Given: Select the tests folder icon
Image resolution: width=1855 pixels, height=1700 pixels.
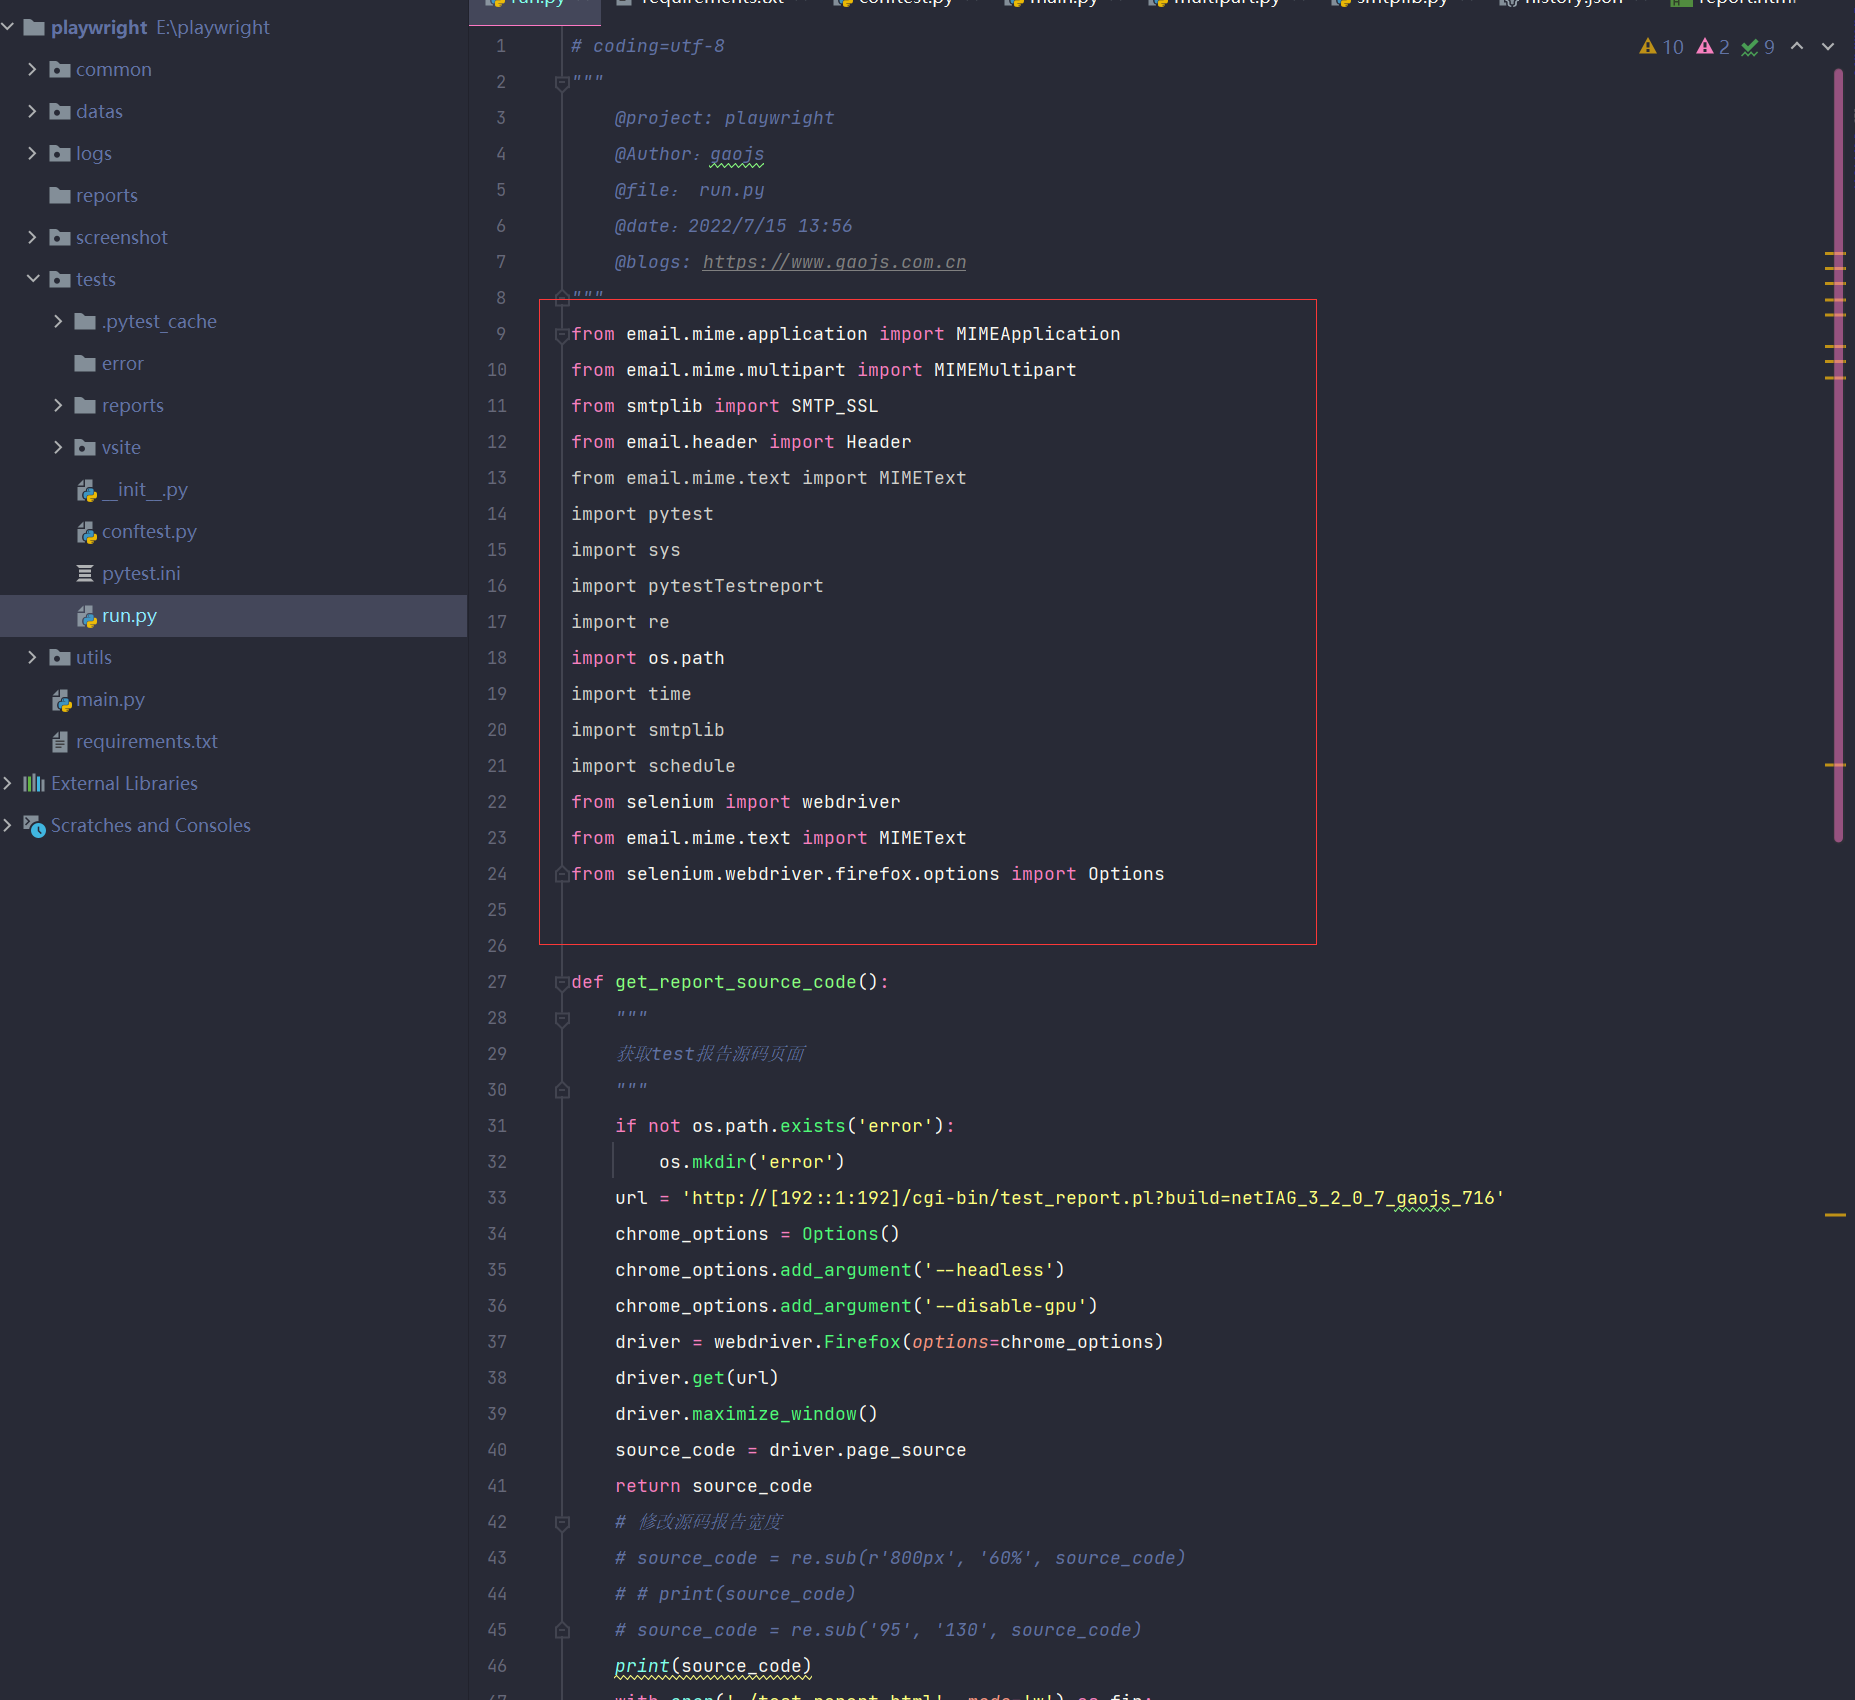Looking at the screenshot, I should pos(60,279).
